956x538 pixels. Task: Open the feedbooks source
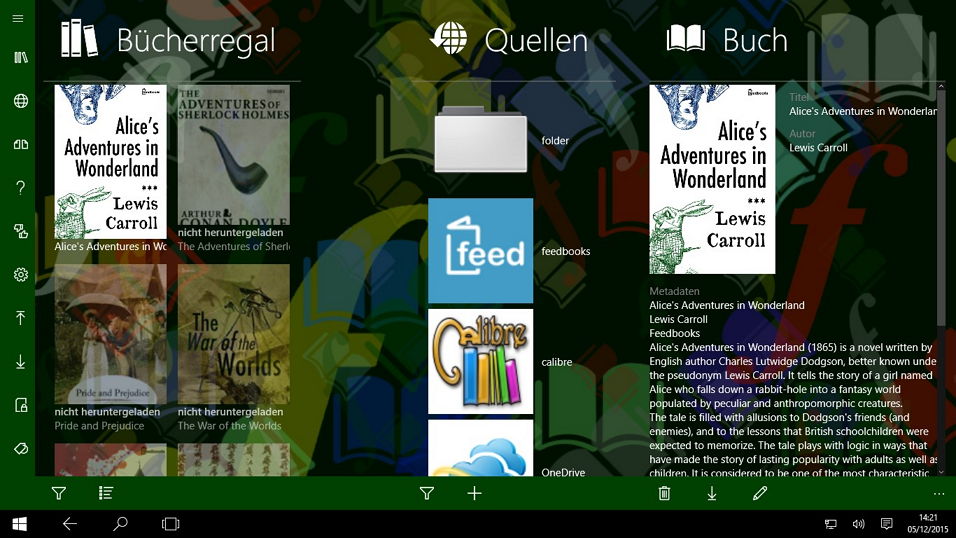pos(509,251)
